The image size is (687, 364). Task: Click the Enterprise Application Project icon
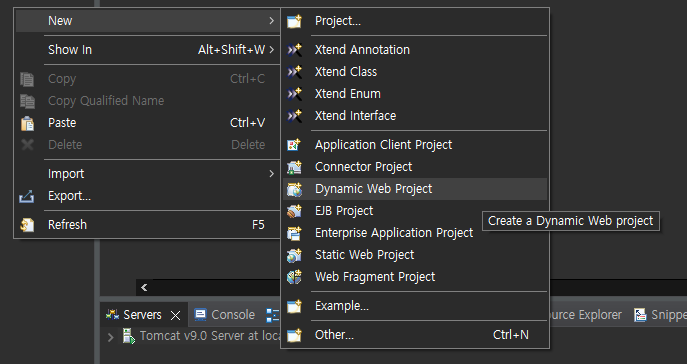[294, 233]
